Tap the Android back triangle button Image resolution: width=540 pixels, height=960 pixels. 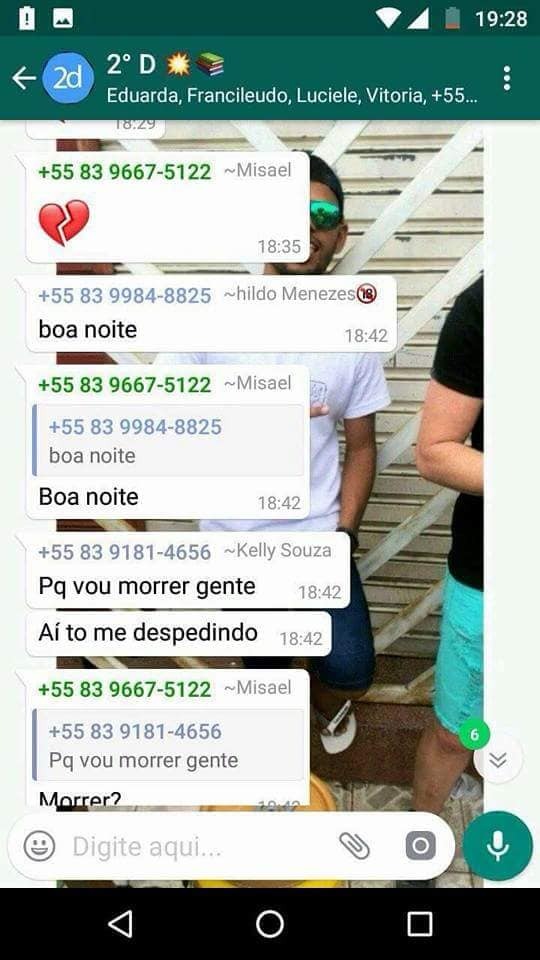120,924
